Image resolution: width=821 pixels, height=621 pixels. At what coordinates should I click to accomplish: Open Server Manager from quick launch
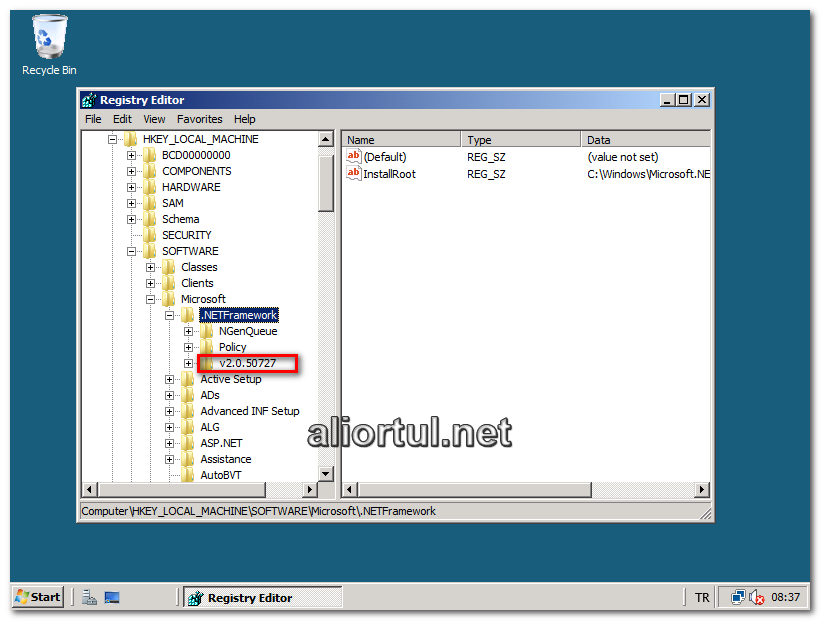[89, 597]
